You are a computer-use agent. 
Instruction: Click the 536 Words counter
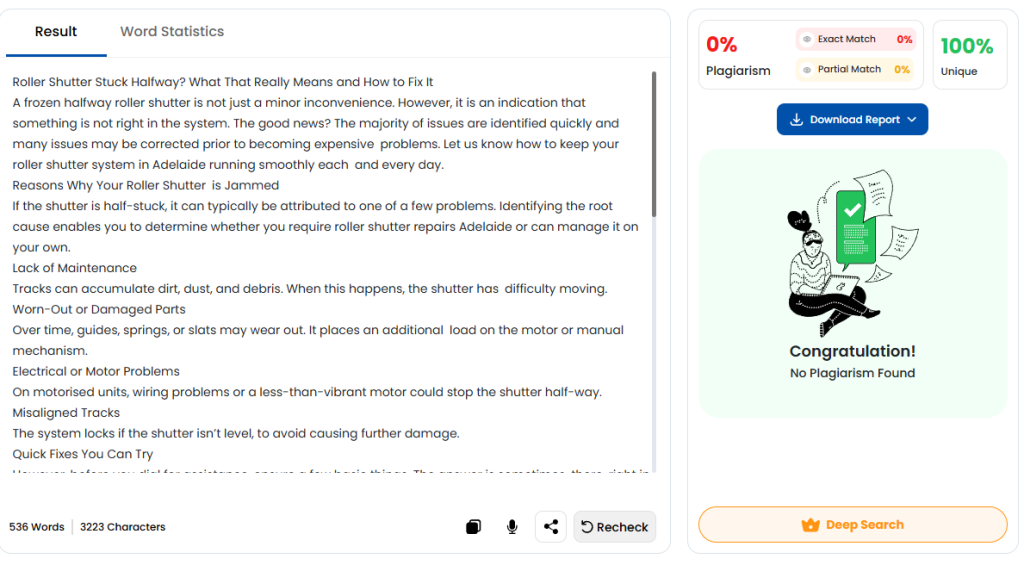pyautogui.click(x=37, y=527)
